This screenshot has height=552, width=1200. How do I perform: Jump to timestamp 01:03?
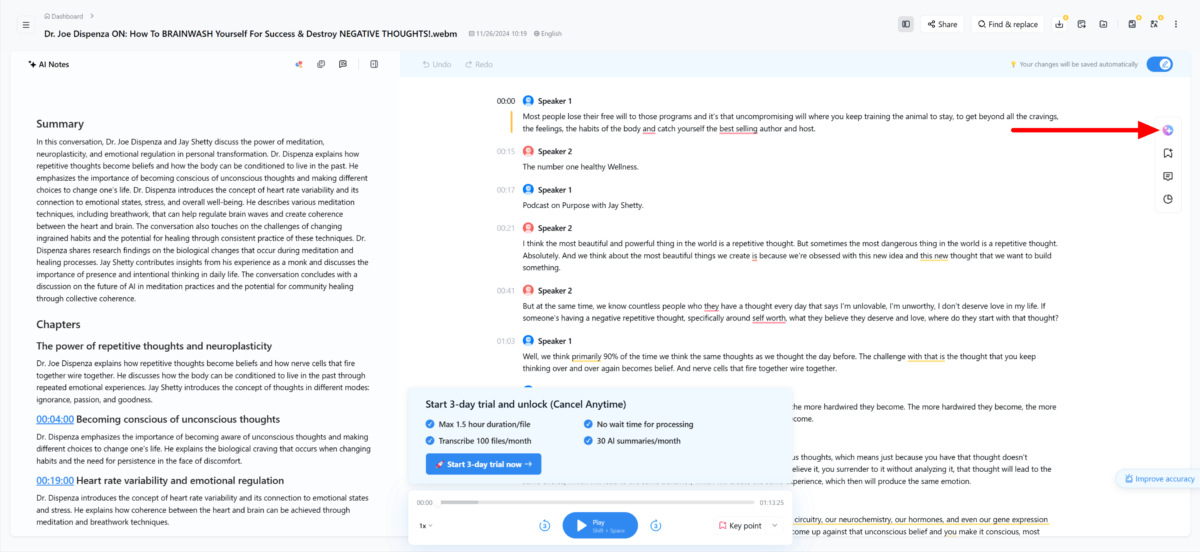point(506,341)
